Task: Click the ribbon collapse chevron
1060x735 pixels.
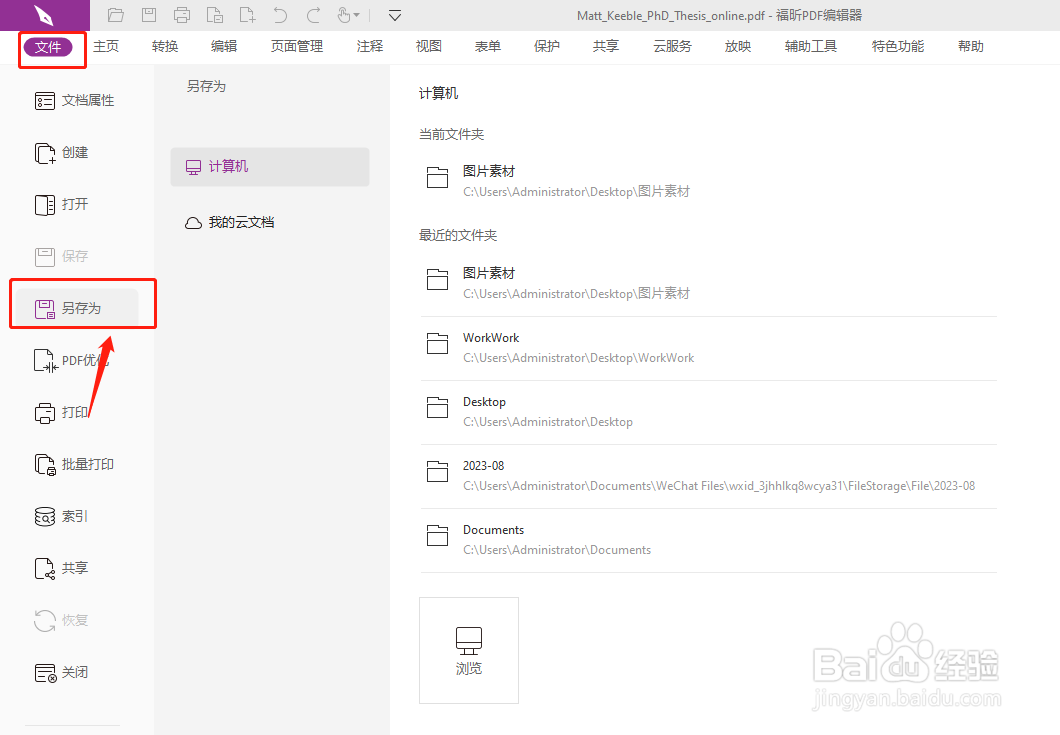Action: (x=394, y=15)
